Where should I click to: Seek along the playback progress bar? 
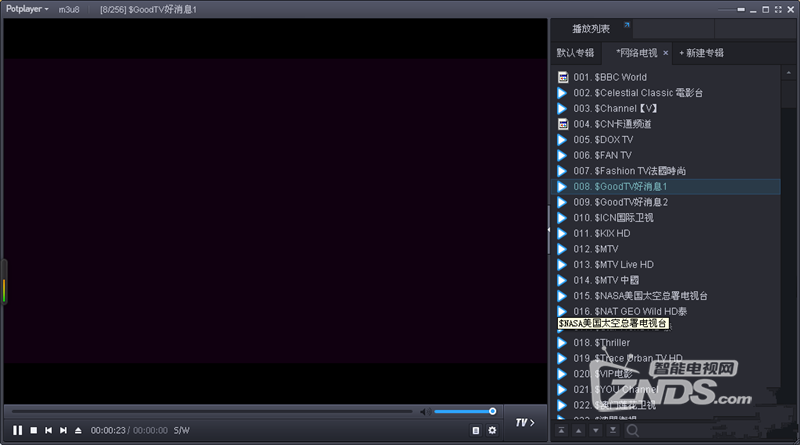(x=212, y=411)
